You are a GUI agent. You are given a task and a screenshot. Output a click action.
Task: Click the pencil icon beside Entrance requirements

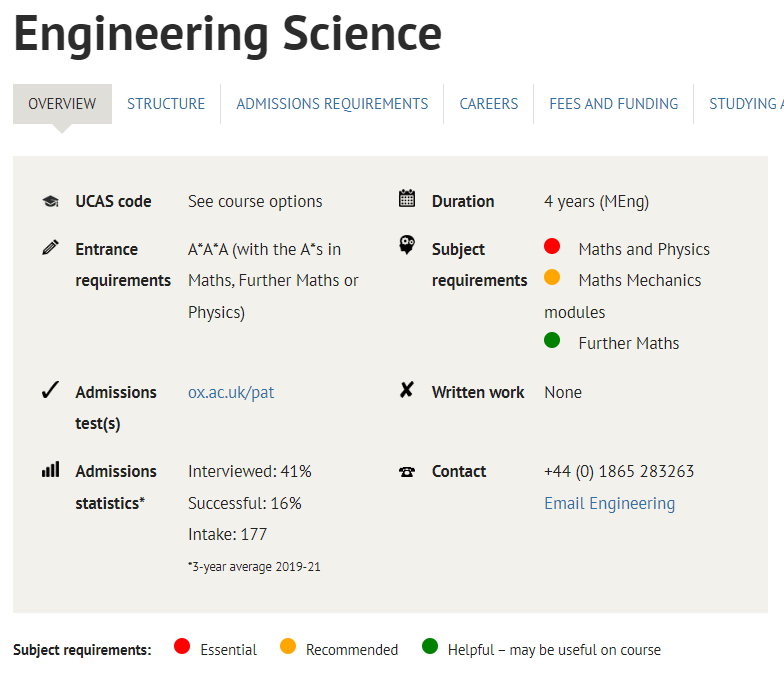(x=50, y=248)
